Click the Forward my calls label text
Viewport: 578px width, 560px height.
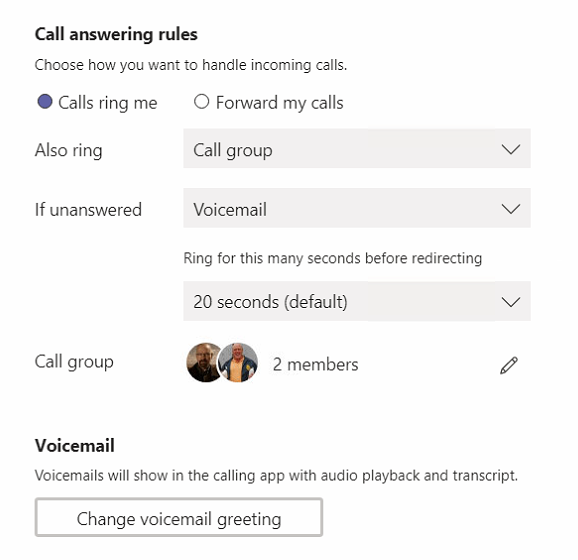point(279,103)
